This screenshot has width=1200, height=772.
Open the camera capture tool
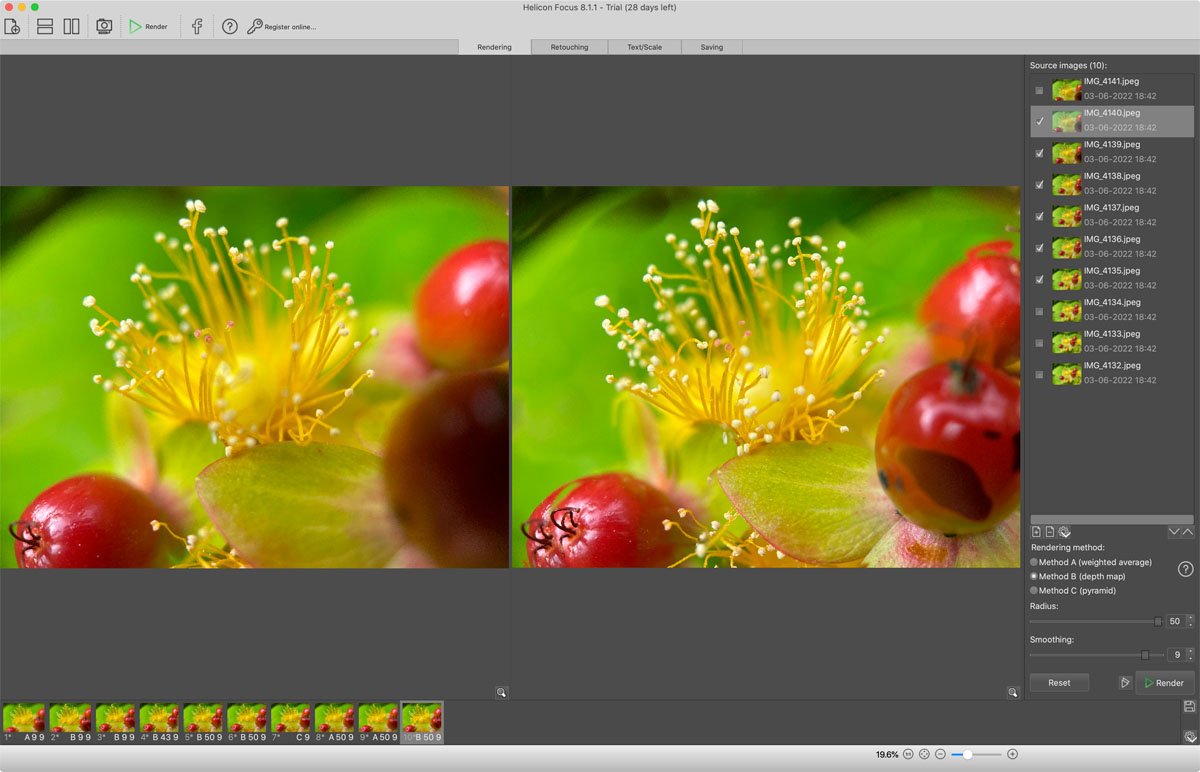click(104, 27)
